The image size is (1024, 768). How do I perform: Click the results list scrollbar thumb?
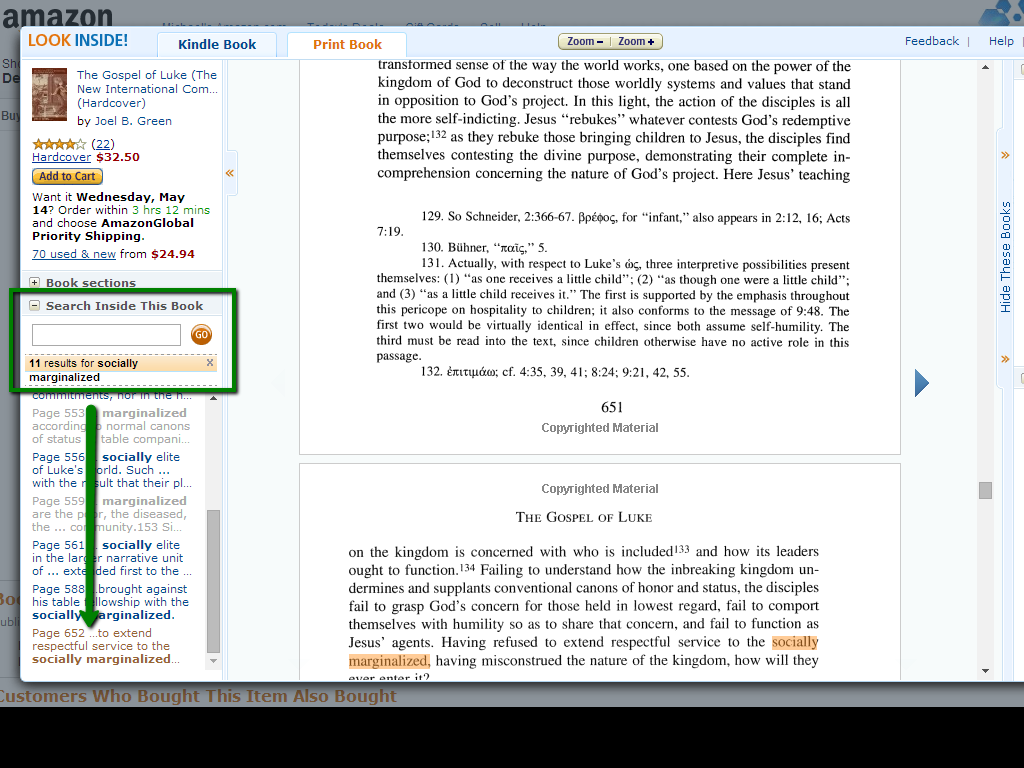point(214,581)
